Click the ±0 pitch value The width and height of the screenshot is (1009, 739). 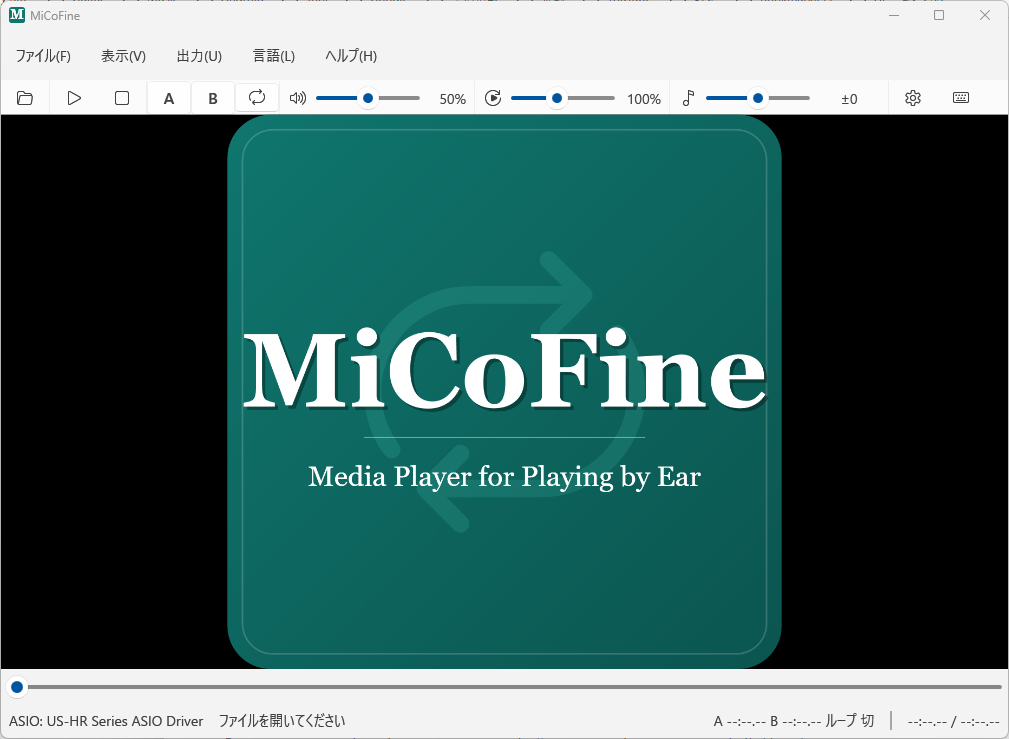coord(849,99)
